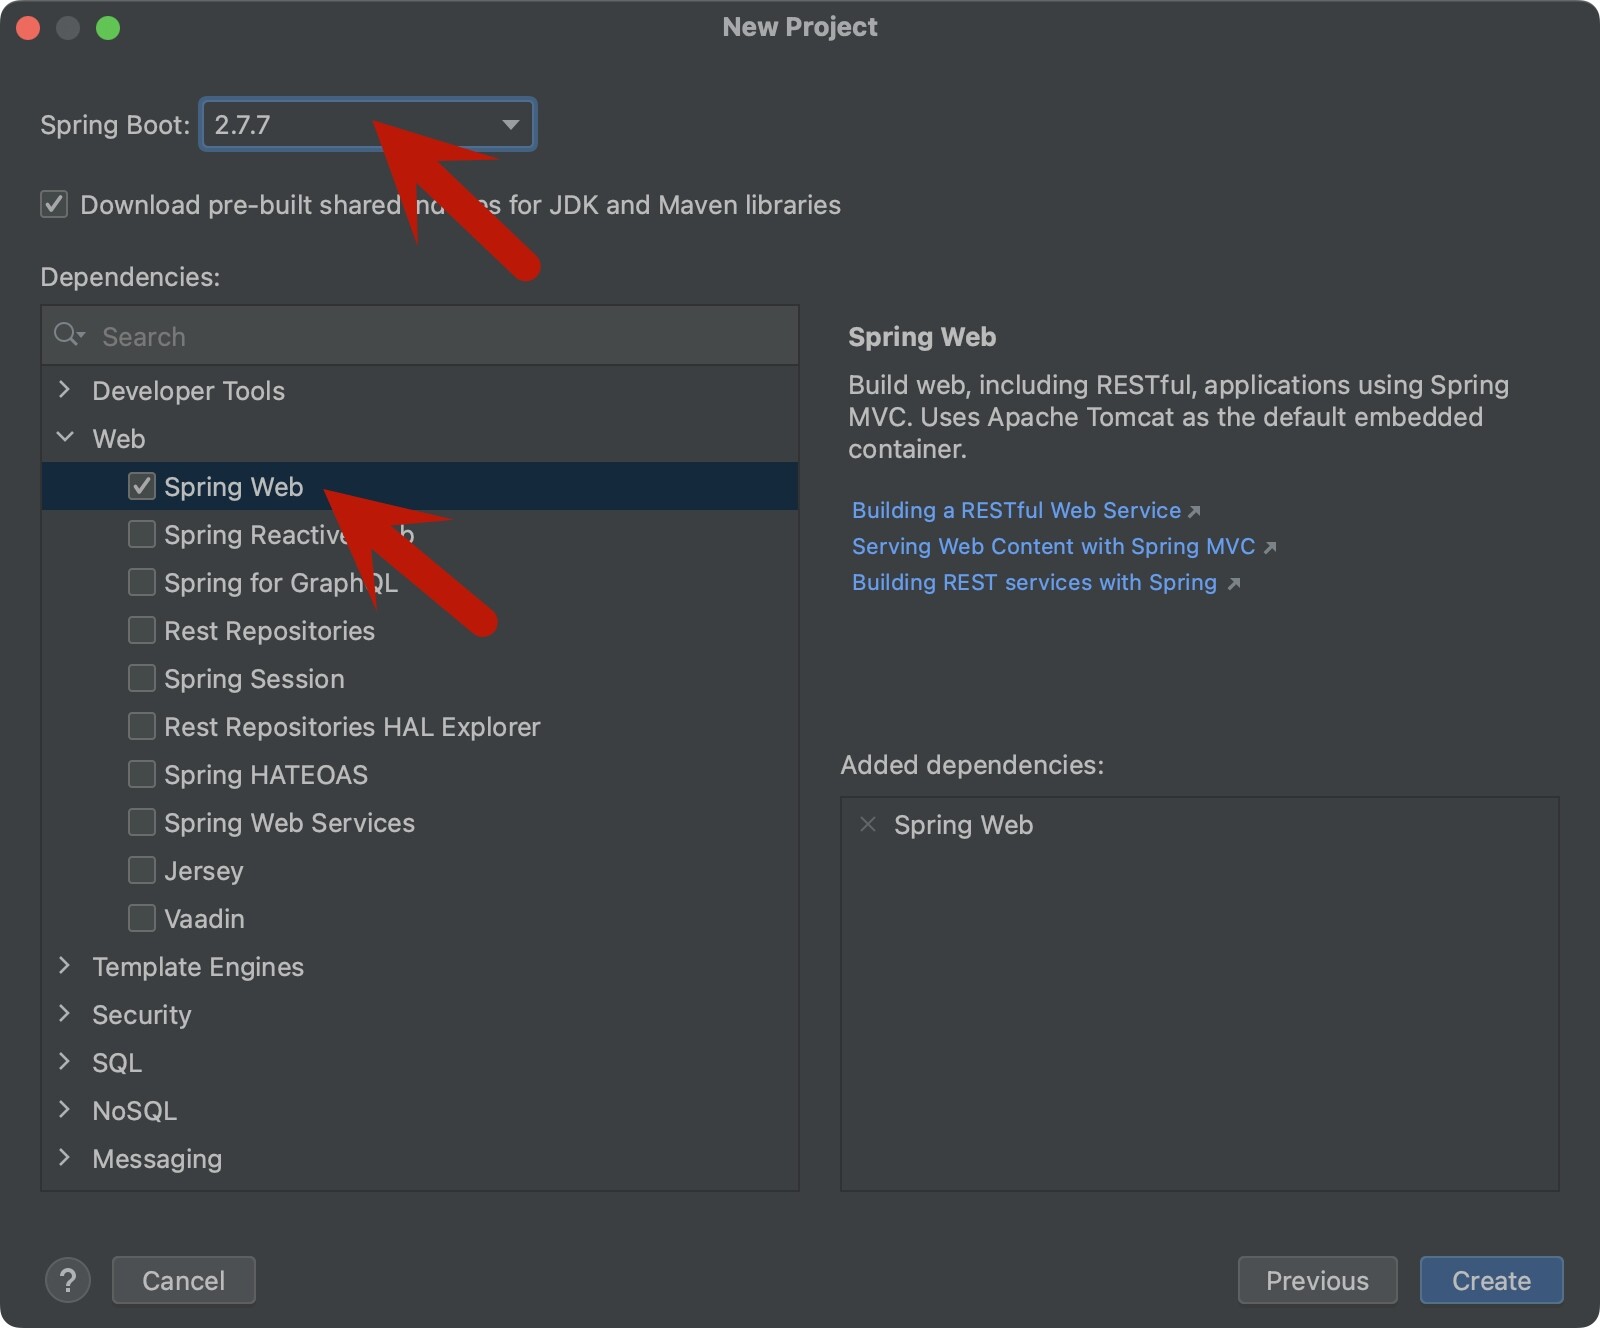Collapse the Web category
1600x1328 pixels.
[65, 438]
